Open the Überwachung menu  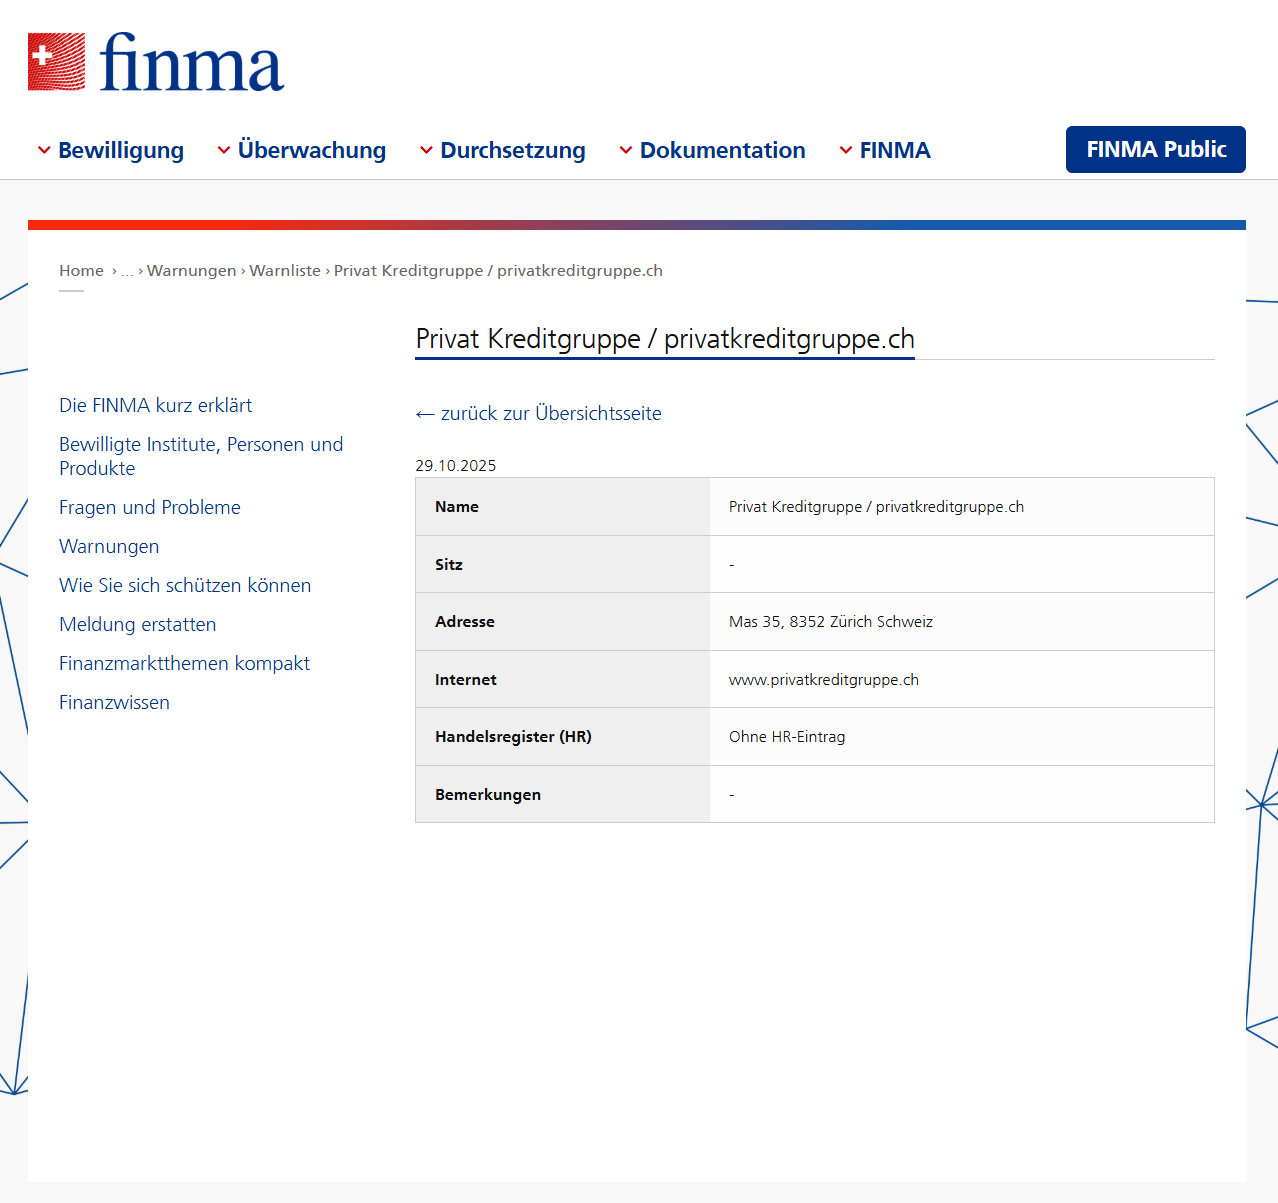(x=312, y=150)
